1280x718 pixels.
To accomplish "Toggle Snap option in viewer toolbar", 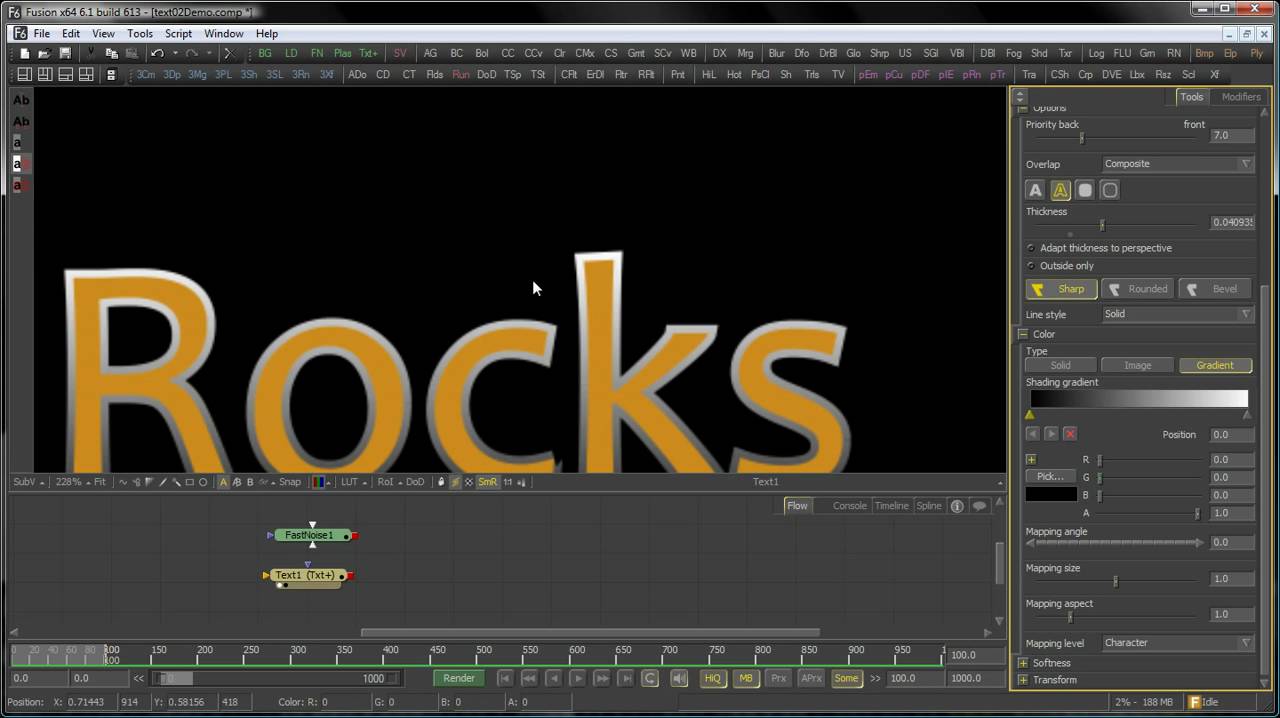I will [x=289, y=482].
